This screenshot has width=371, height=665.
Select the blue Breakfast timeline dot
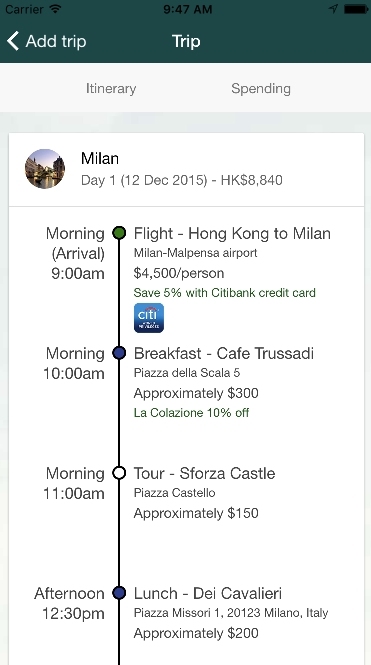pos(119,353)
